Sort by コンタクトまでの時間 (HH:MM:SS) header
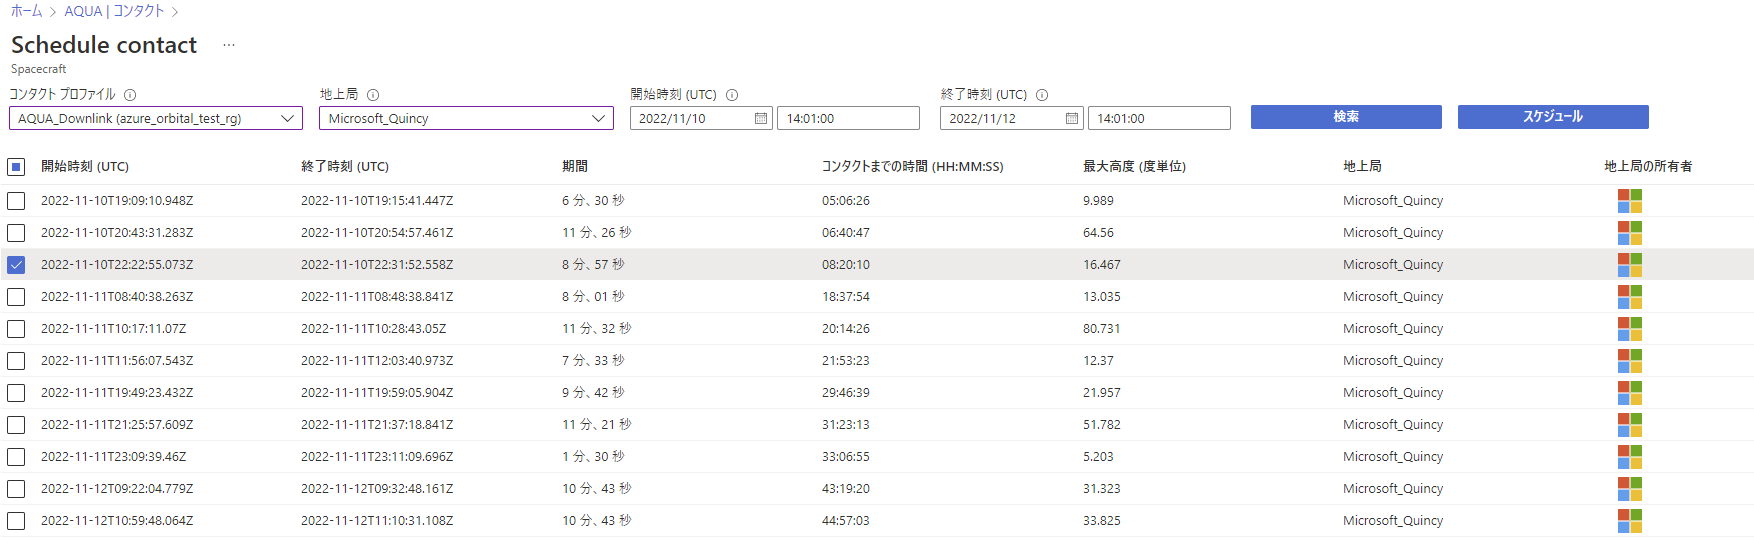 tap(913, 167)
